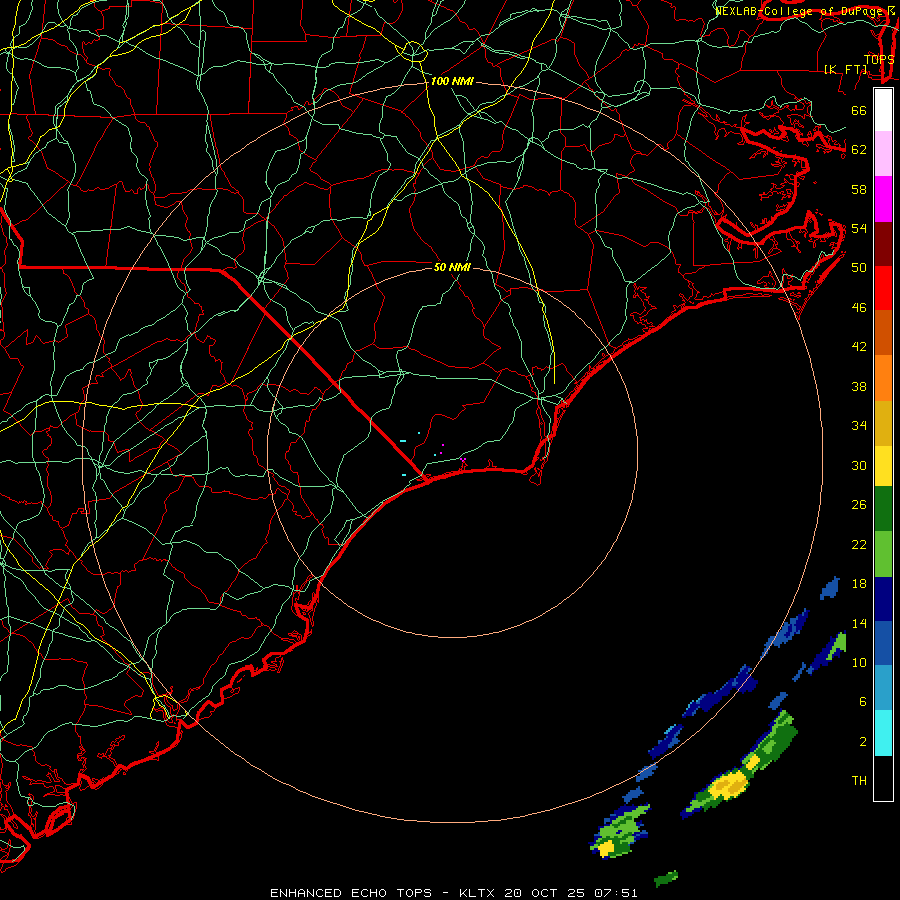Click the [K FT] unit label
Screen dimensions: 900x900
(845, 69)
